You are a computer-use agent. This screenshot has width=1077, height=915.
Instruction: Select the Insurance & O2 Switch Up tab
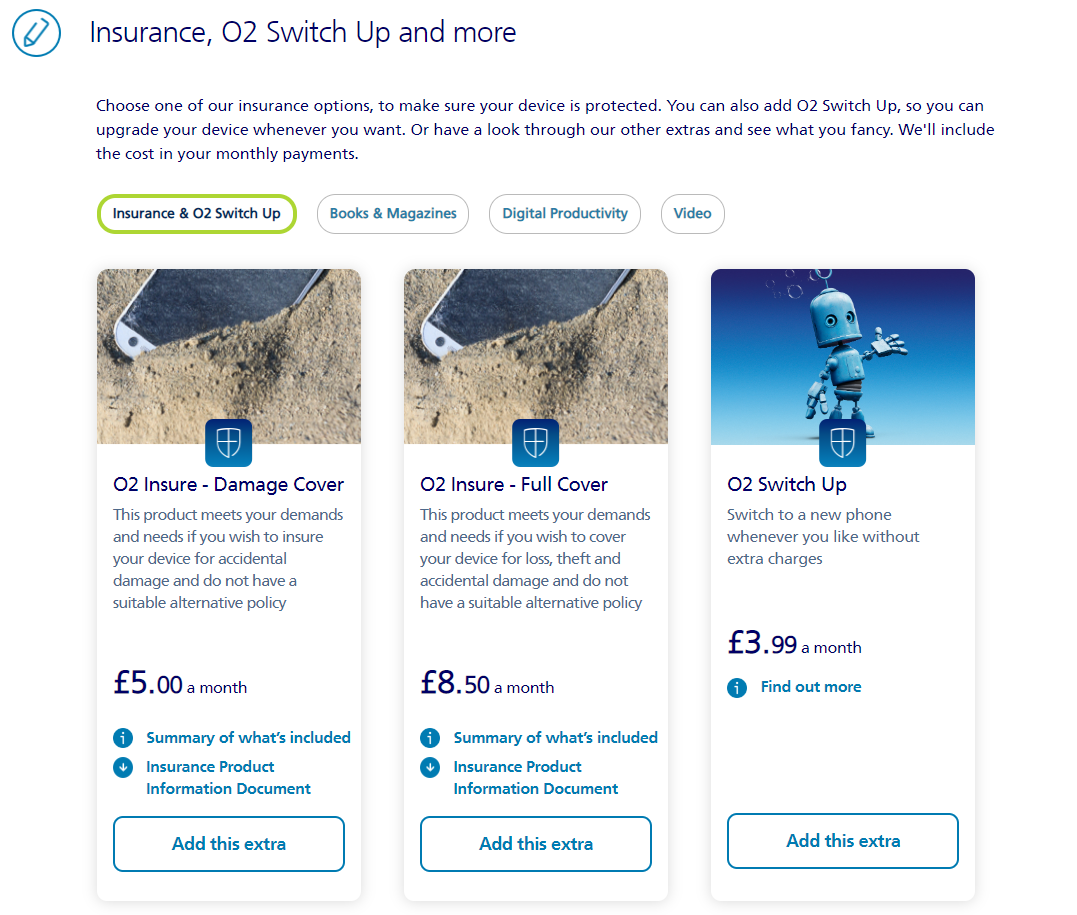196,214
